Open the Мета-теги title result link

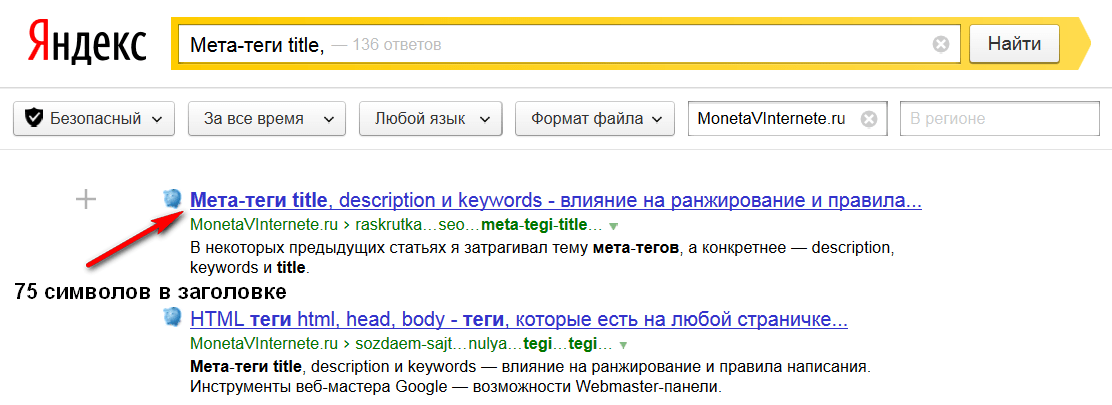(555, 200)
